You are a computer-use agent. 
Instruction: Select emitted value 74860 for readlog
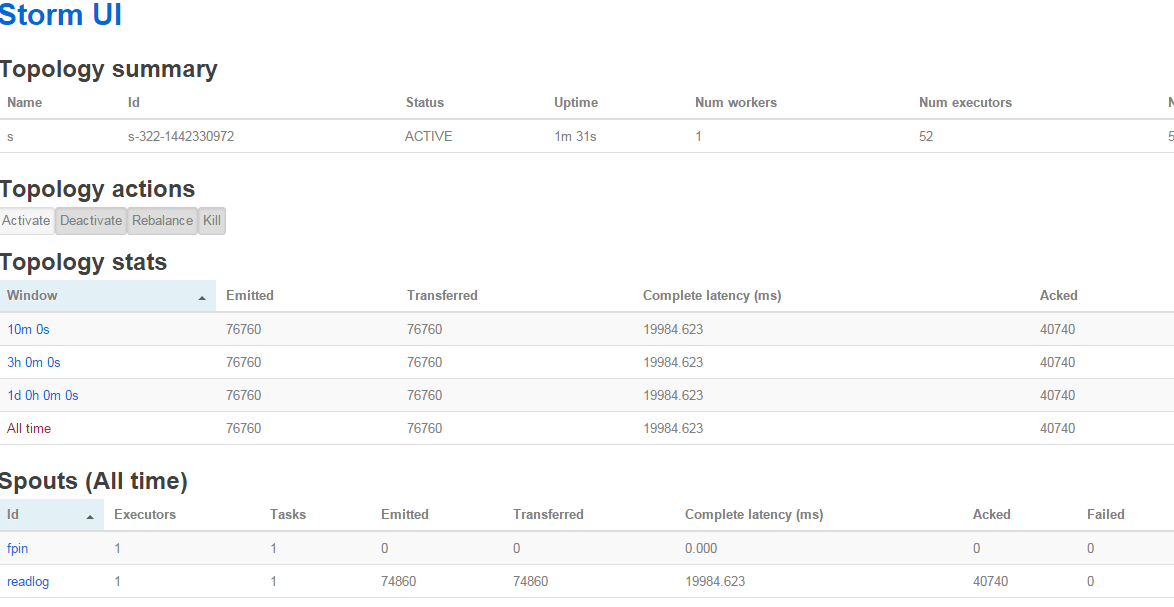click(x=398, y=582)
